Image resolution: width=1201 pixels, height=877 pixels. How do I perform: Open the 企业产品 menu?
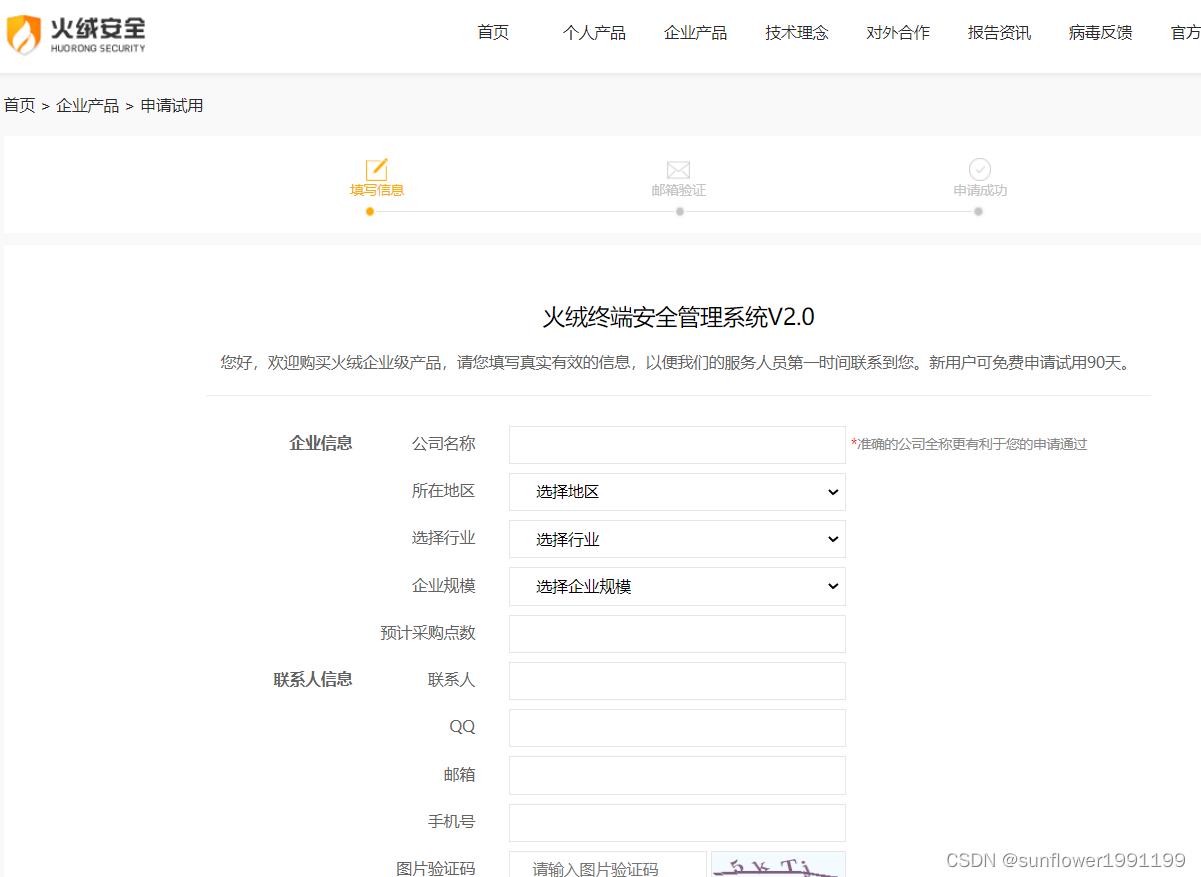(695, 33)
